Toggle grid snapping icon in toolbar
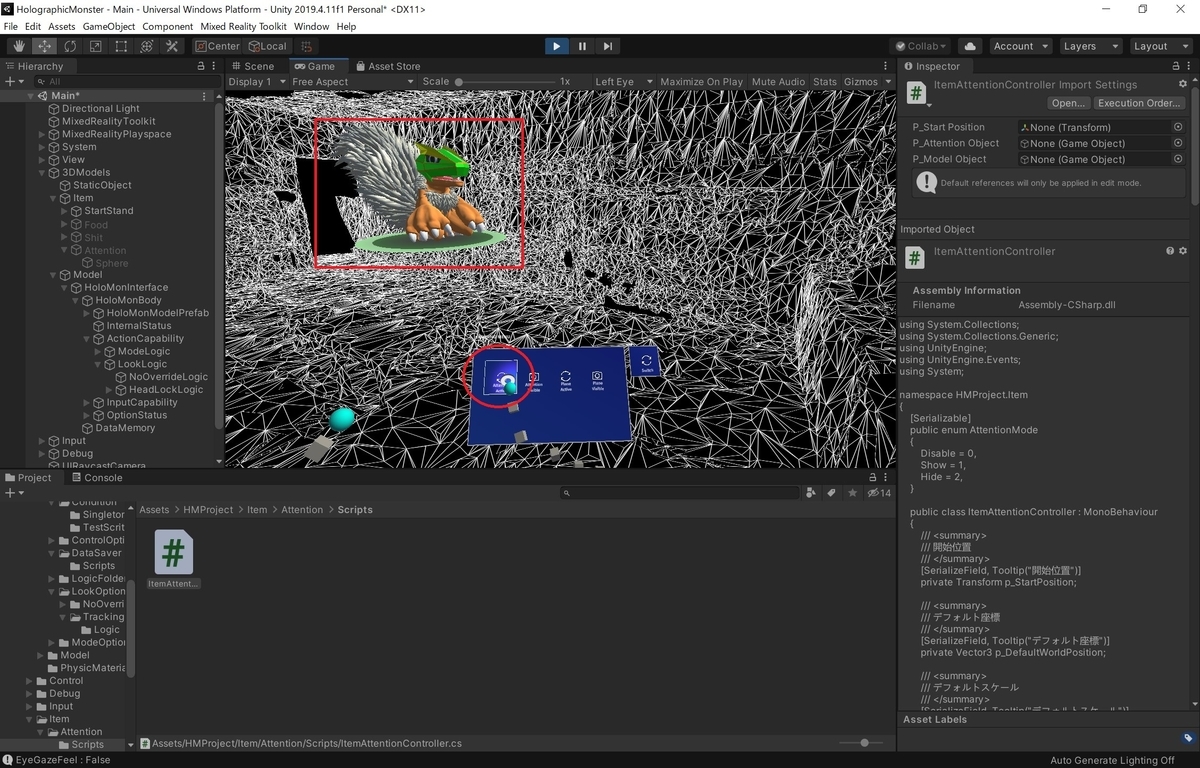The height and width of the screenshot is (768, 1200). (306, 46)
